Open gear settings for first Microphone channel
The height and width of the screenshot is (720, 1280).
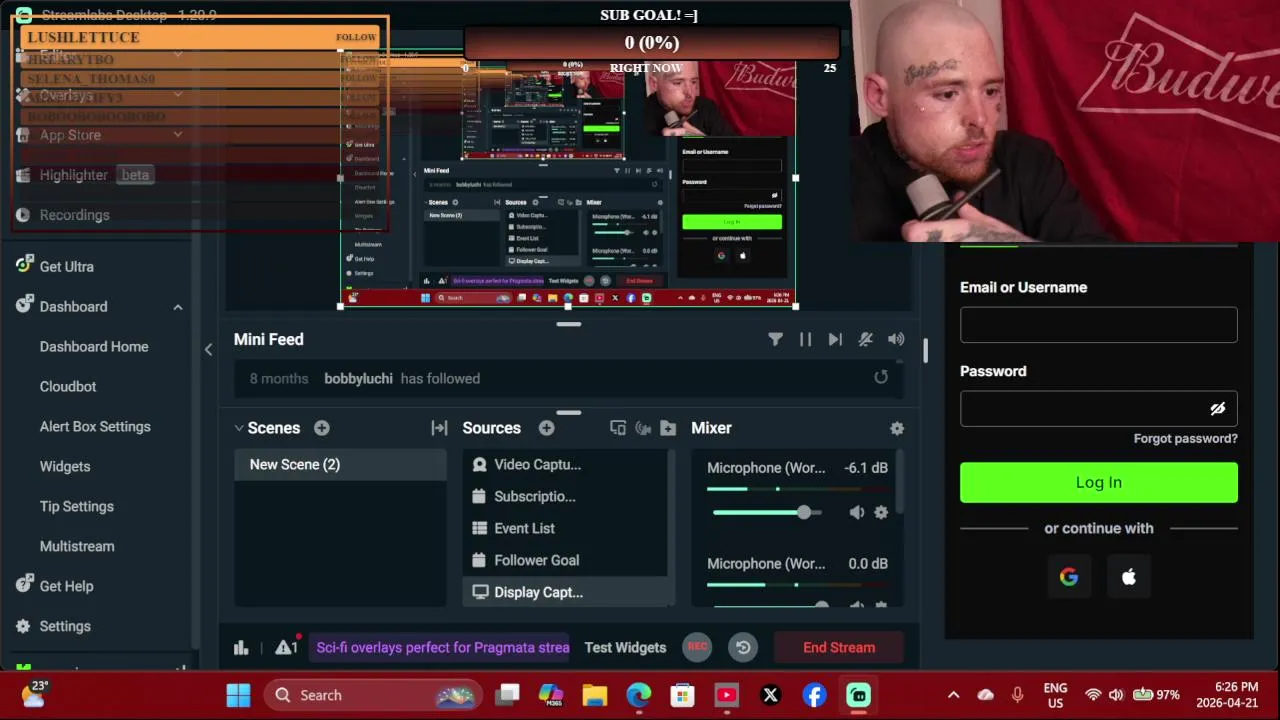(x=881, y=512)
